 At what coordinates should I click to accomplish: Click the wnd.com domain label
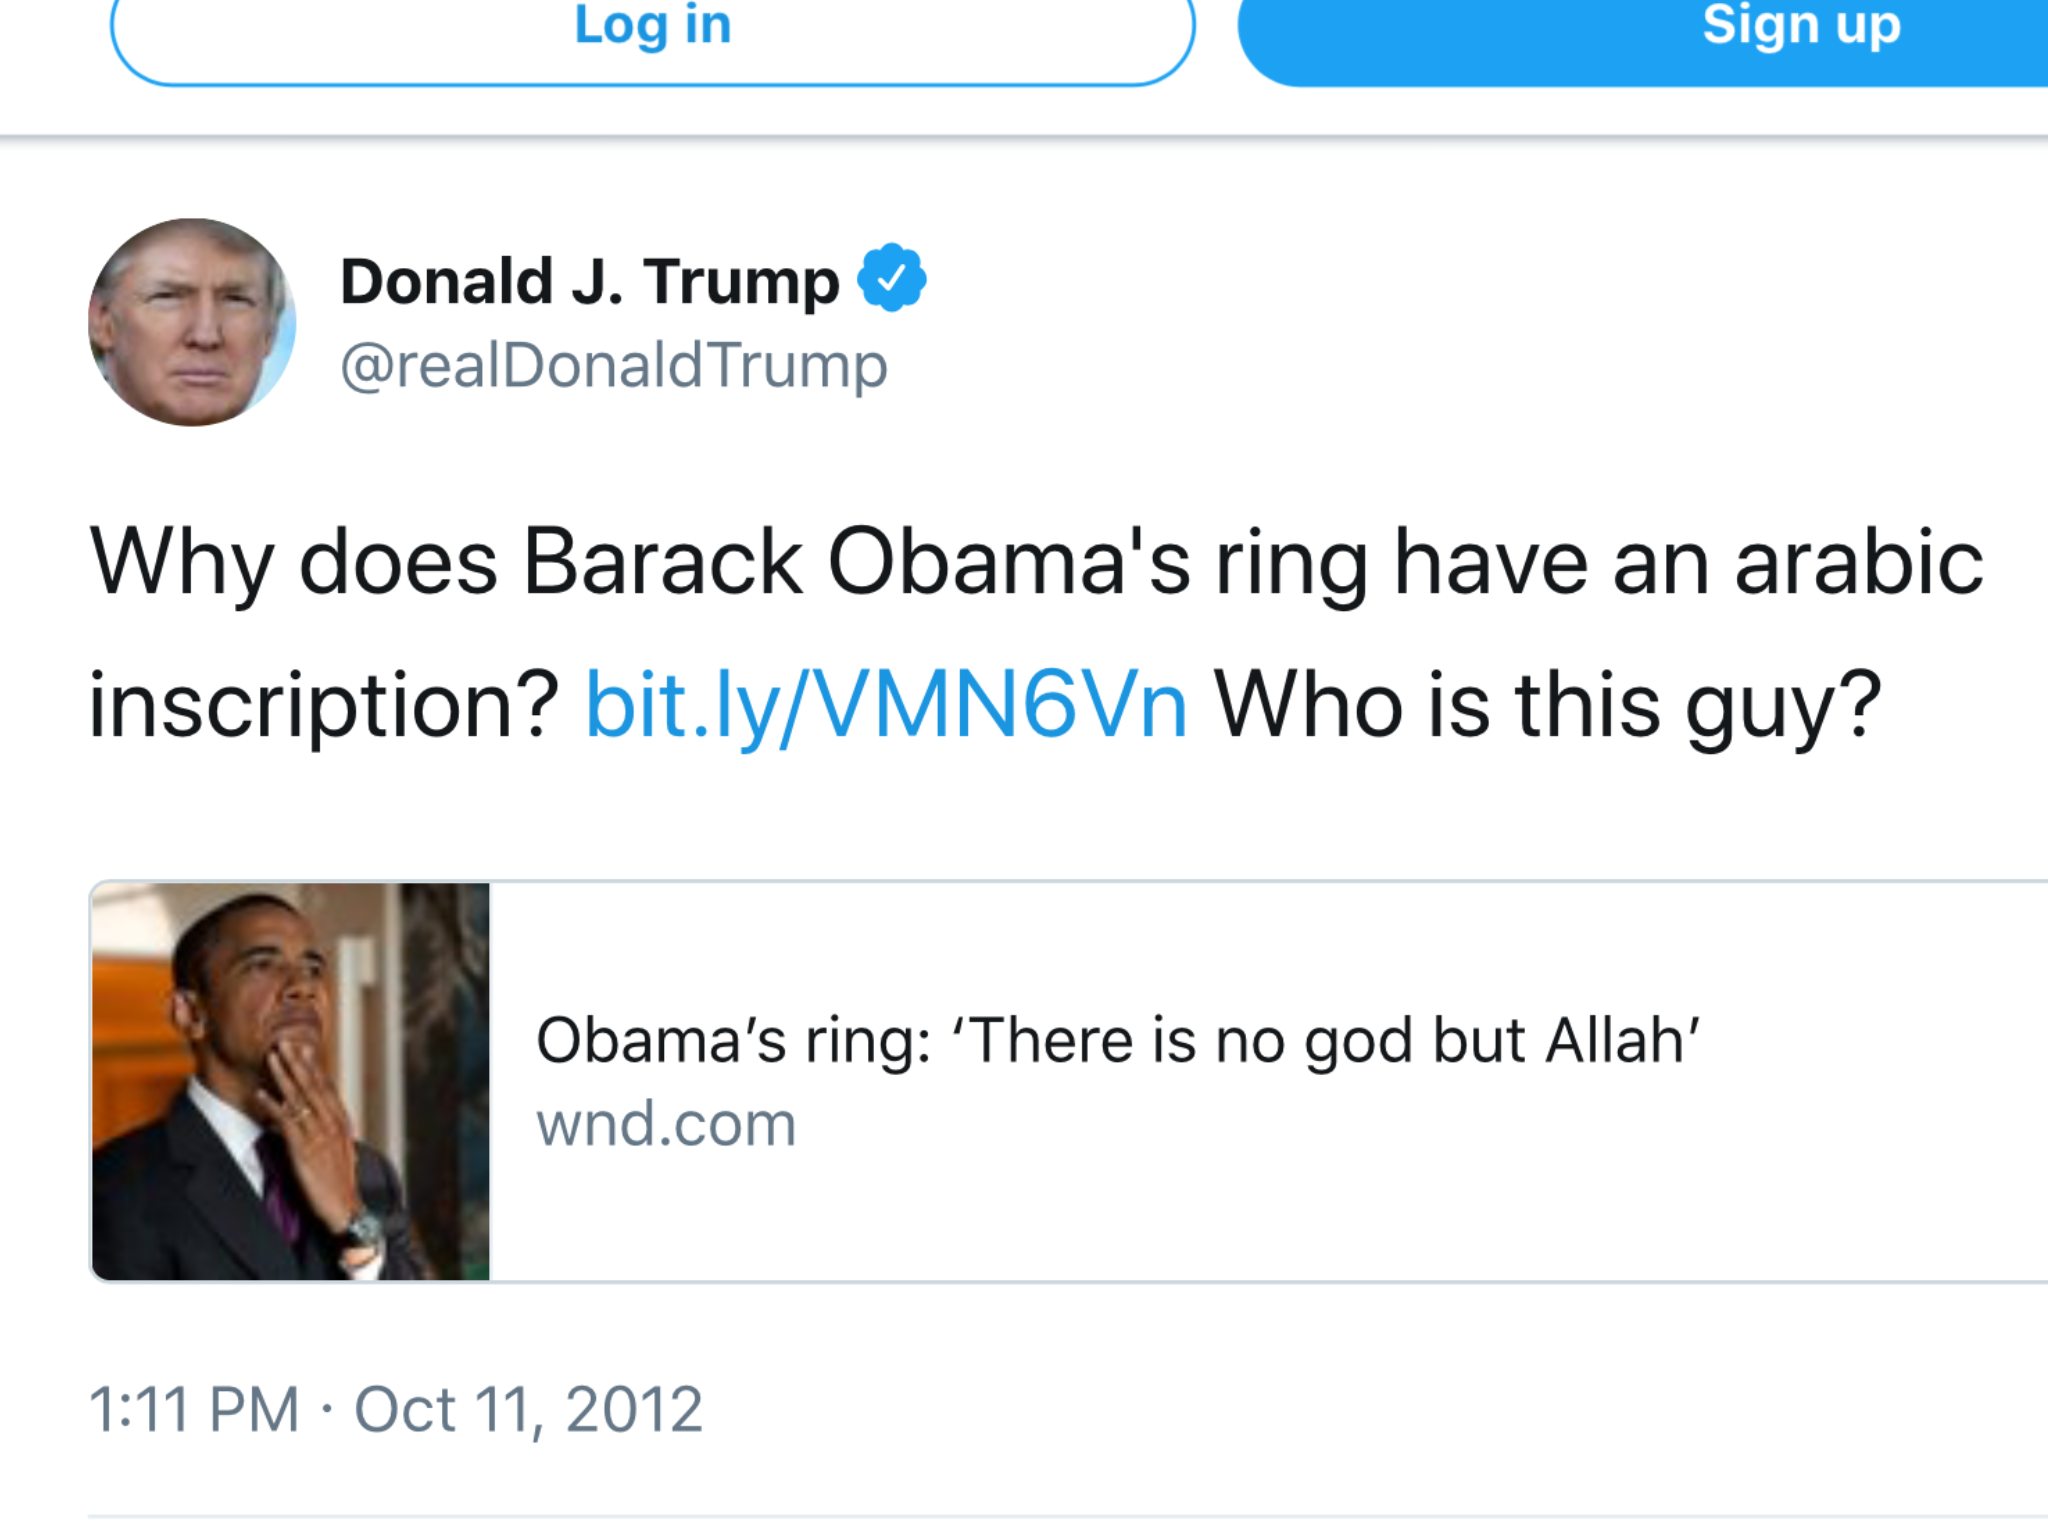[x=666, y=1124]
